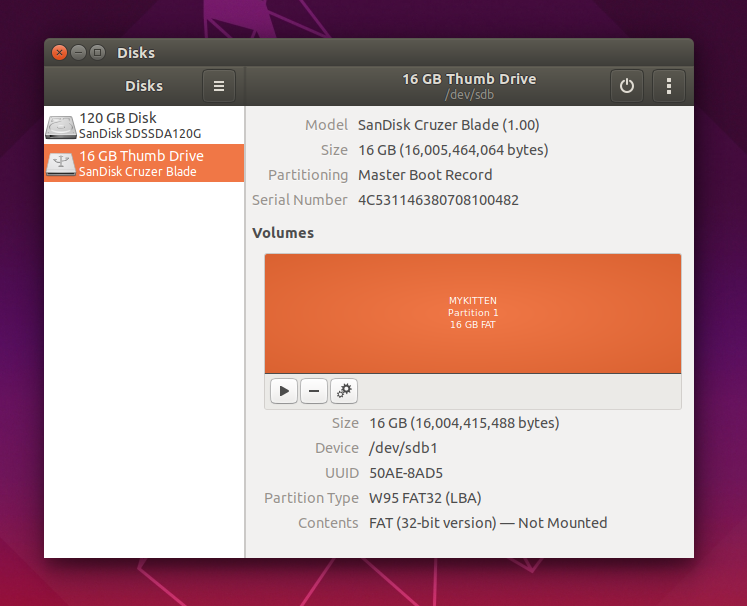Click the device path /dev/sdb1
This screenshot has height=606, width=747.
point(403,448)
